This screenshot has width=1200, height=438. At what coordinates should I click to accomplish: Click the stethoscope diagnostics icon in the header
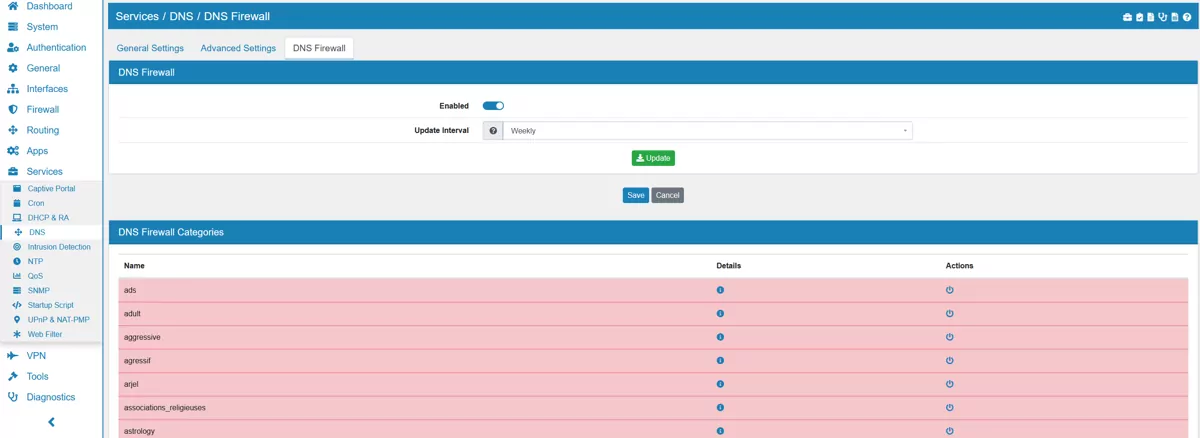pyautogui.click(x=1163, y=17)
